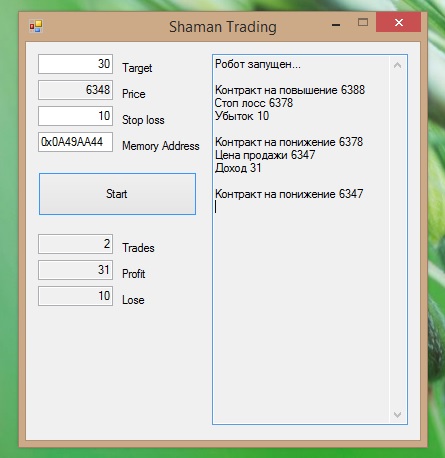
Task: Click log line 'Робот запущен...'
Action: (258, 64)
